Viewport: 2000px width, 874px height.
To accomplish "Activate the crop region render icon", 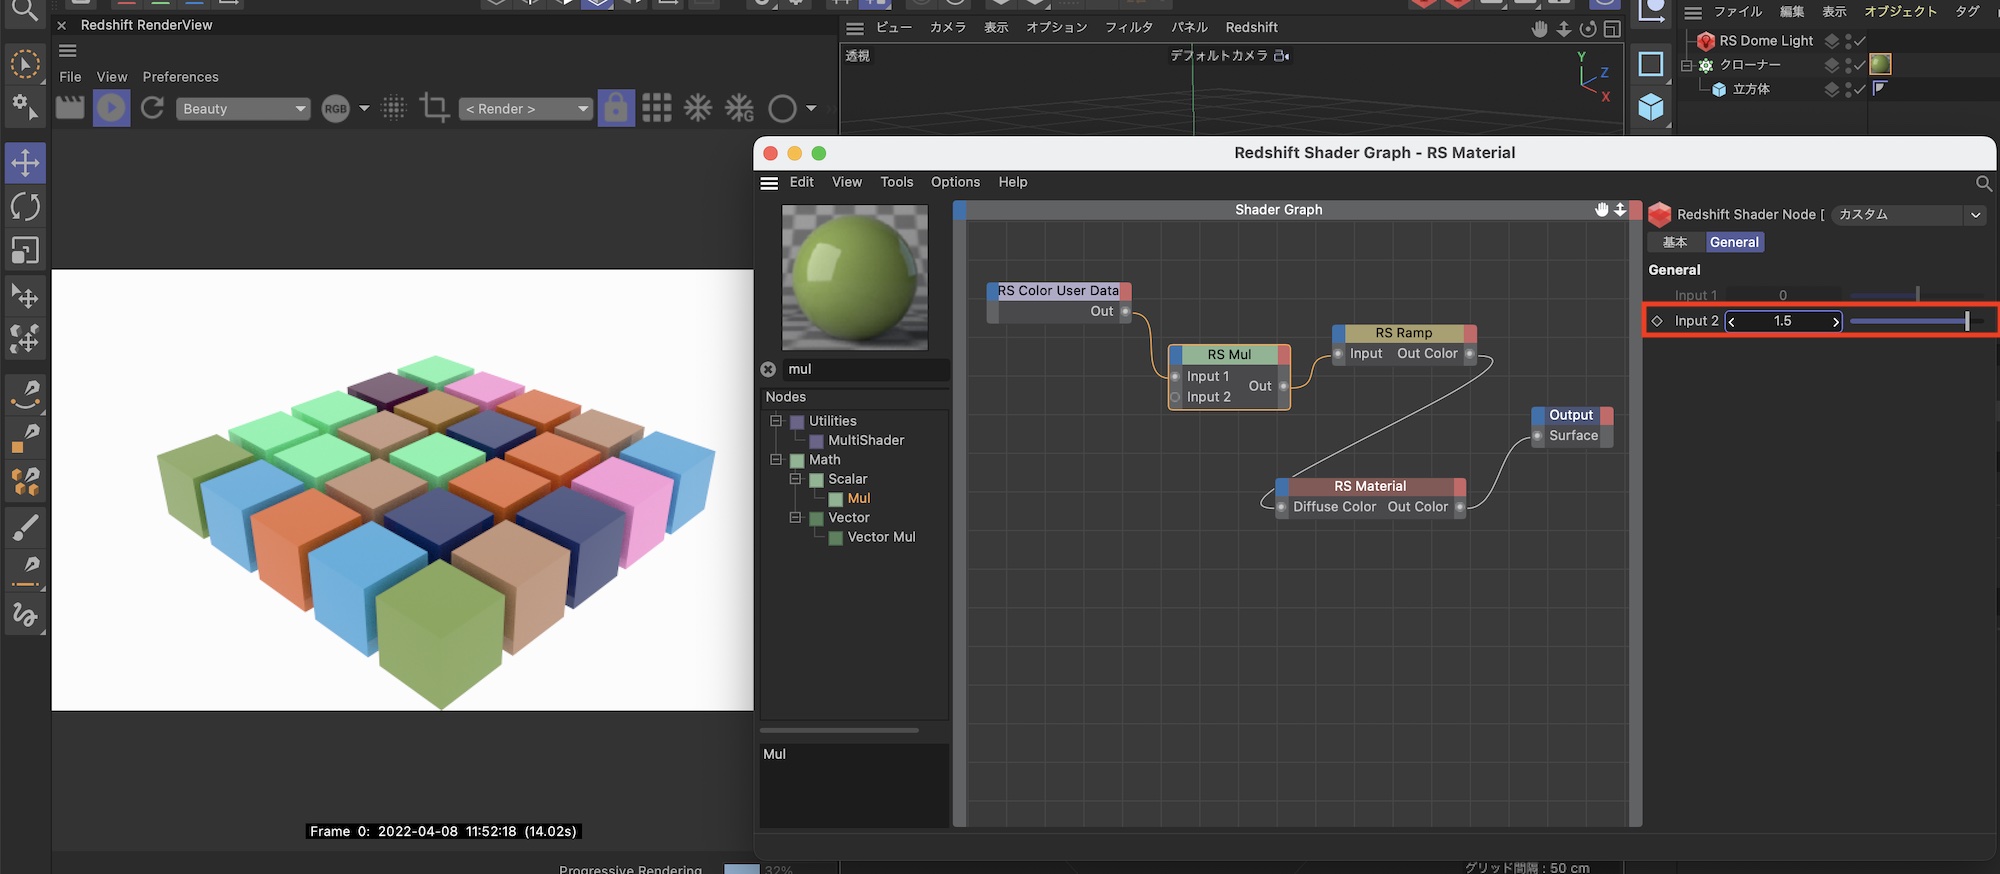I will tap(434, 108).
